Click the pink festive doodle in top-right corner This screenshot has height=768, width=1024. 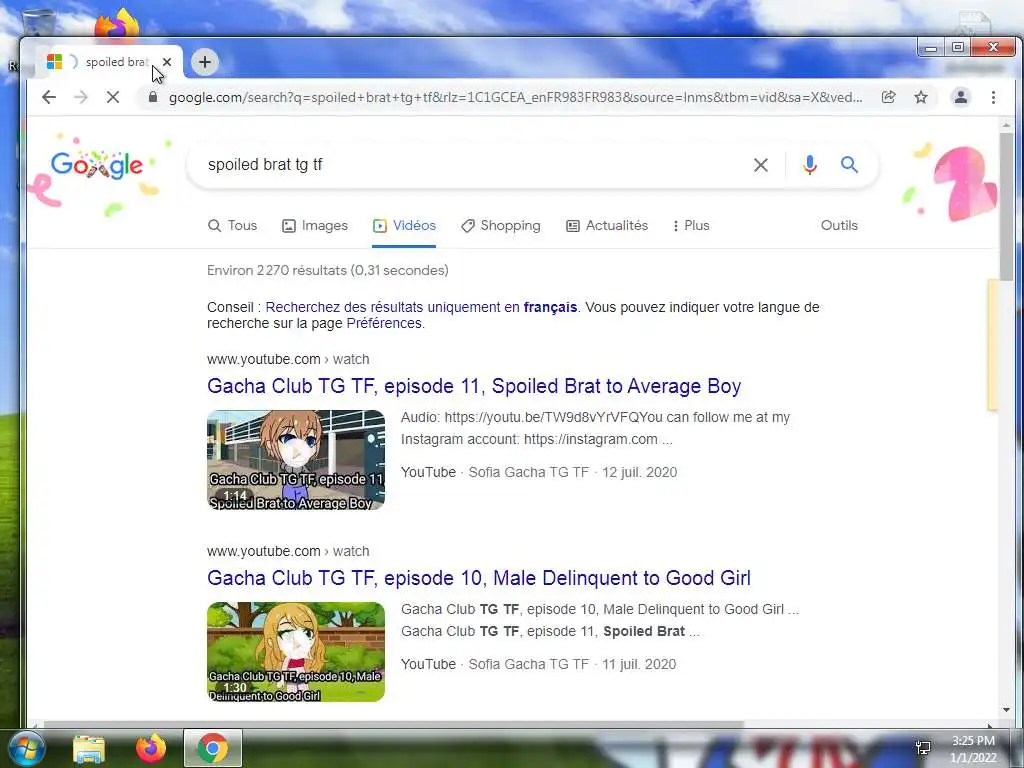pos(964,183)
